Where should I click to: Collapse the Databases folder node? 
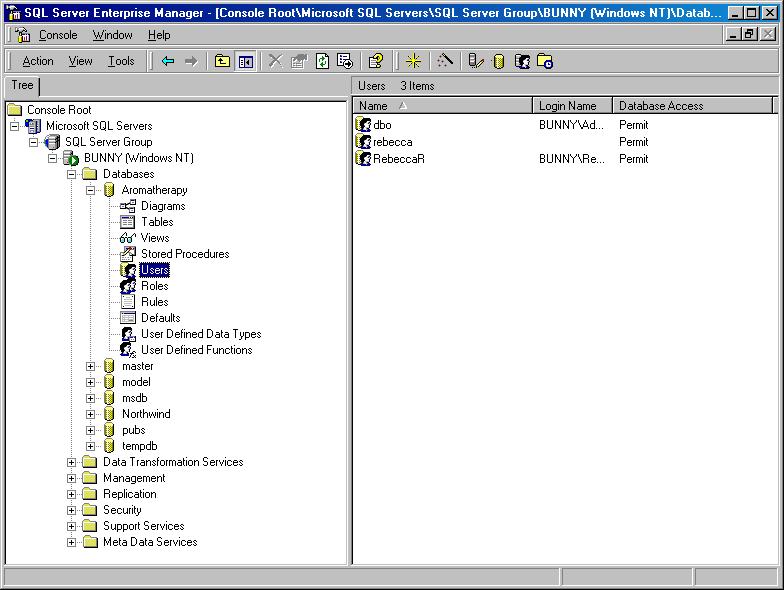[x=72, y=174]
